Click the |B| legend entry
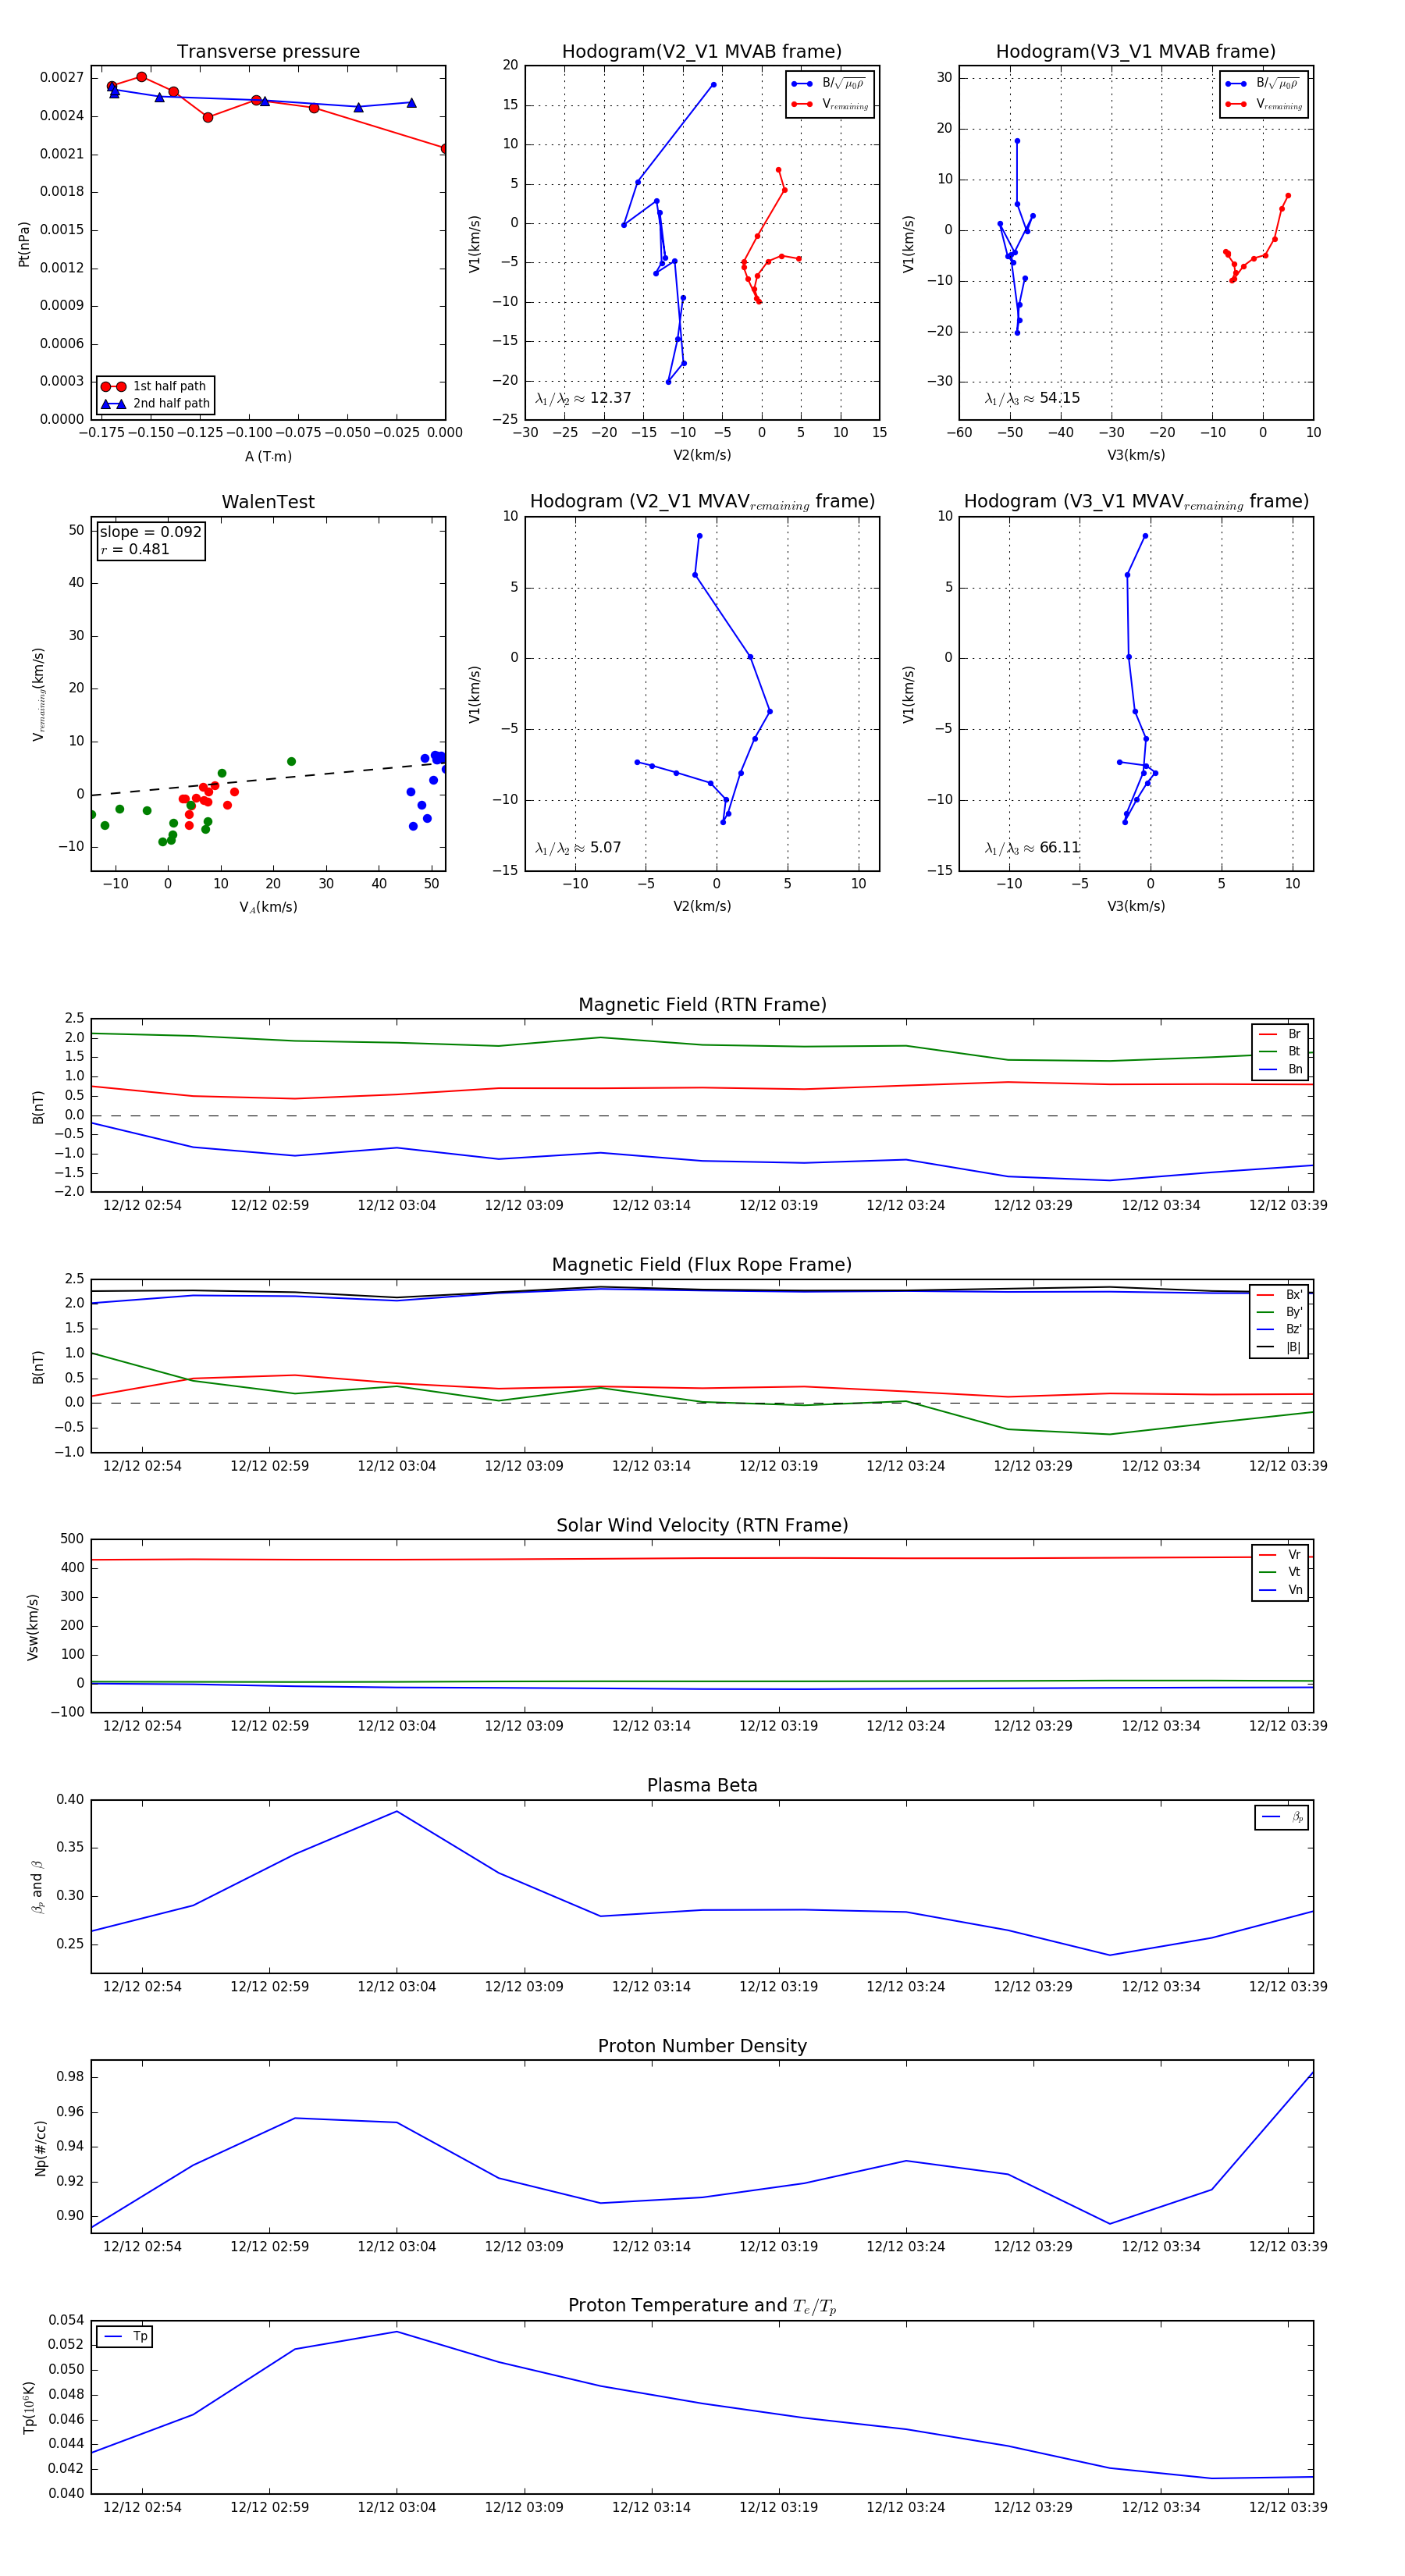The width and height of the screenshot is (1405, 2576). pos(1281,1347)
